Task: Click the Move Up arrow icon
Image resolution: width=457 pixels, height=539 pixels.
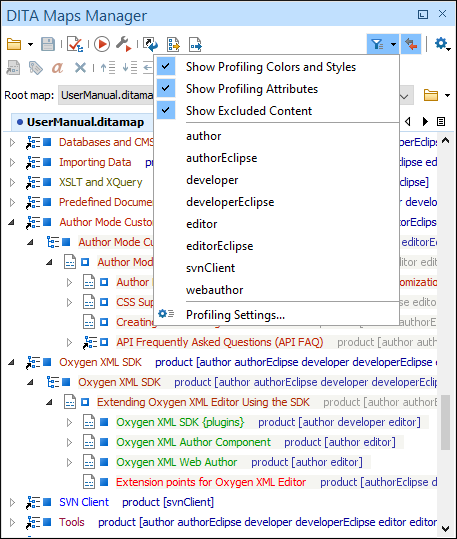Action: point(107,68)
